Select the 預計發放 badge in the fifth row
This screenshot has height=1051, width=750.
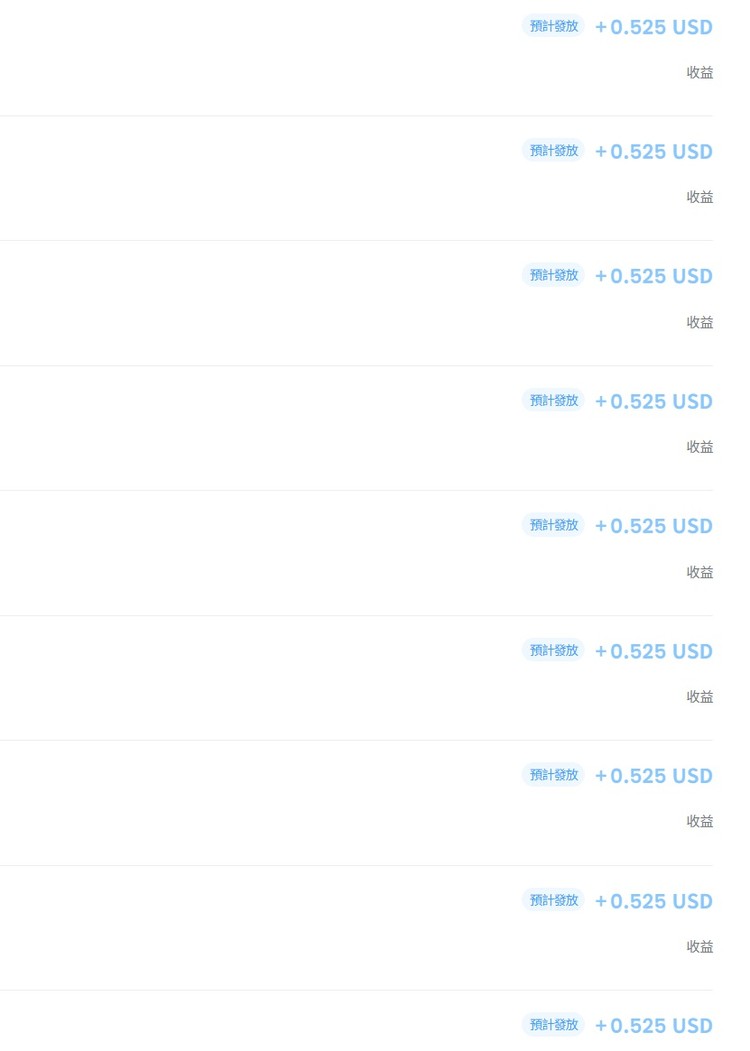pos(553,525)
